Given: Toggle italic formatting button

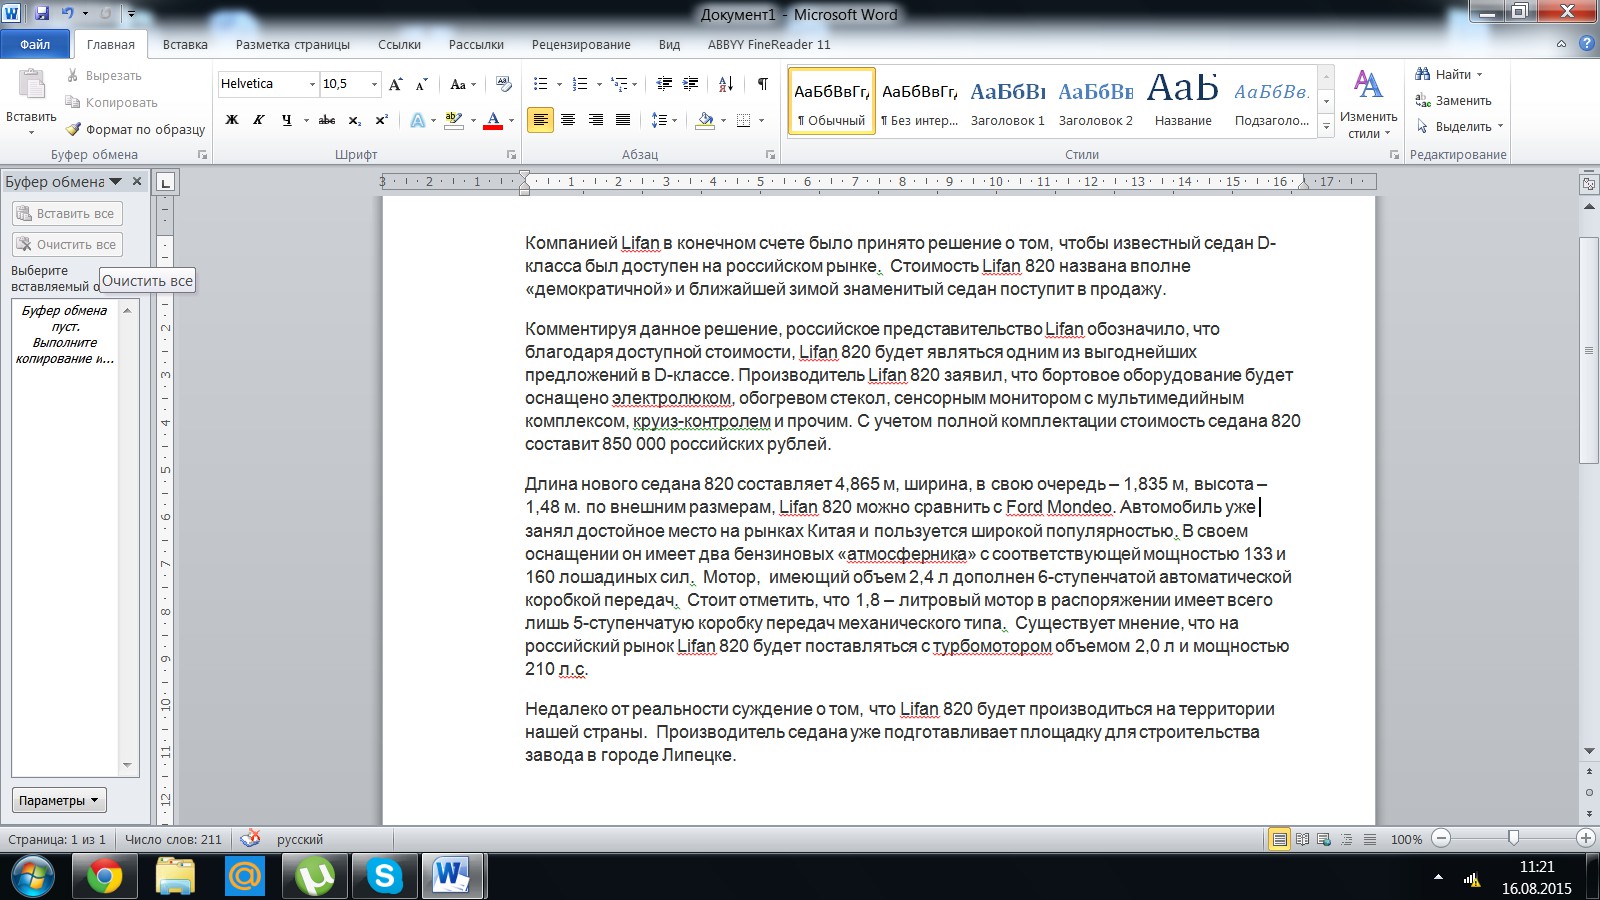Looking at the screenshot, I should coord(258,120).
